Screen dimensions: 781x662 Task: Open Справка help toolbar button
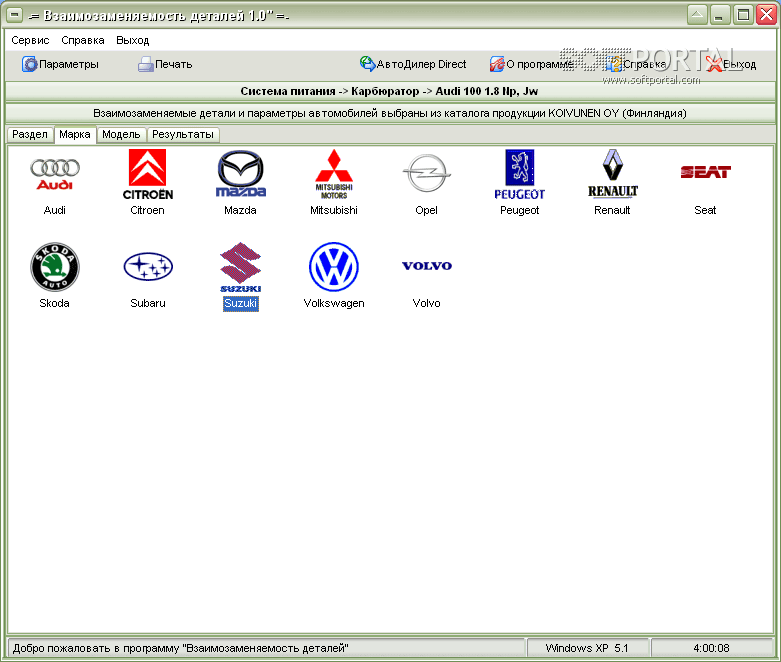[637, 64]
